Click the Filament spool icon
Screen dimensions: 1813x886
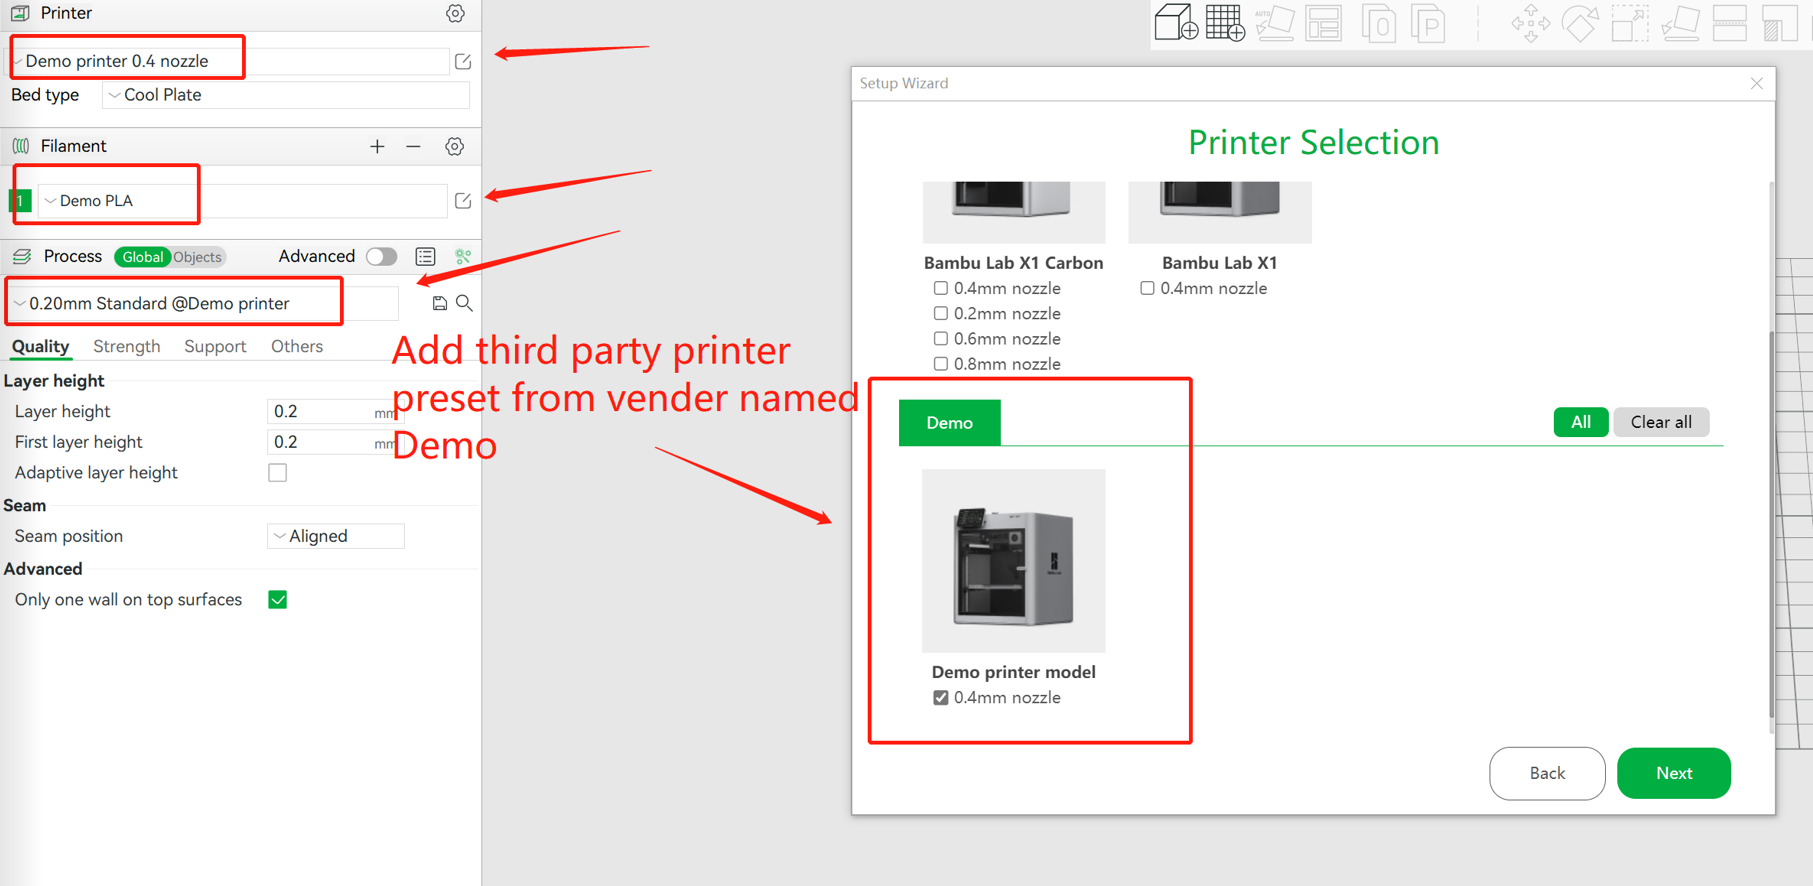(21, 147)
